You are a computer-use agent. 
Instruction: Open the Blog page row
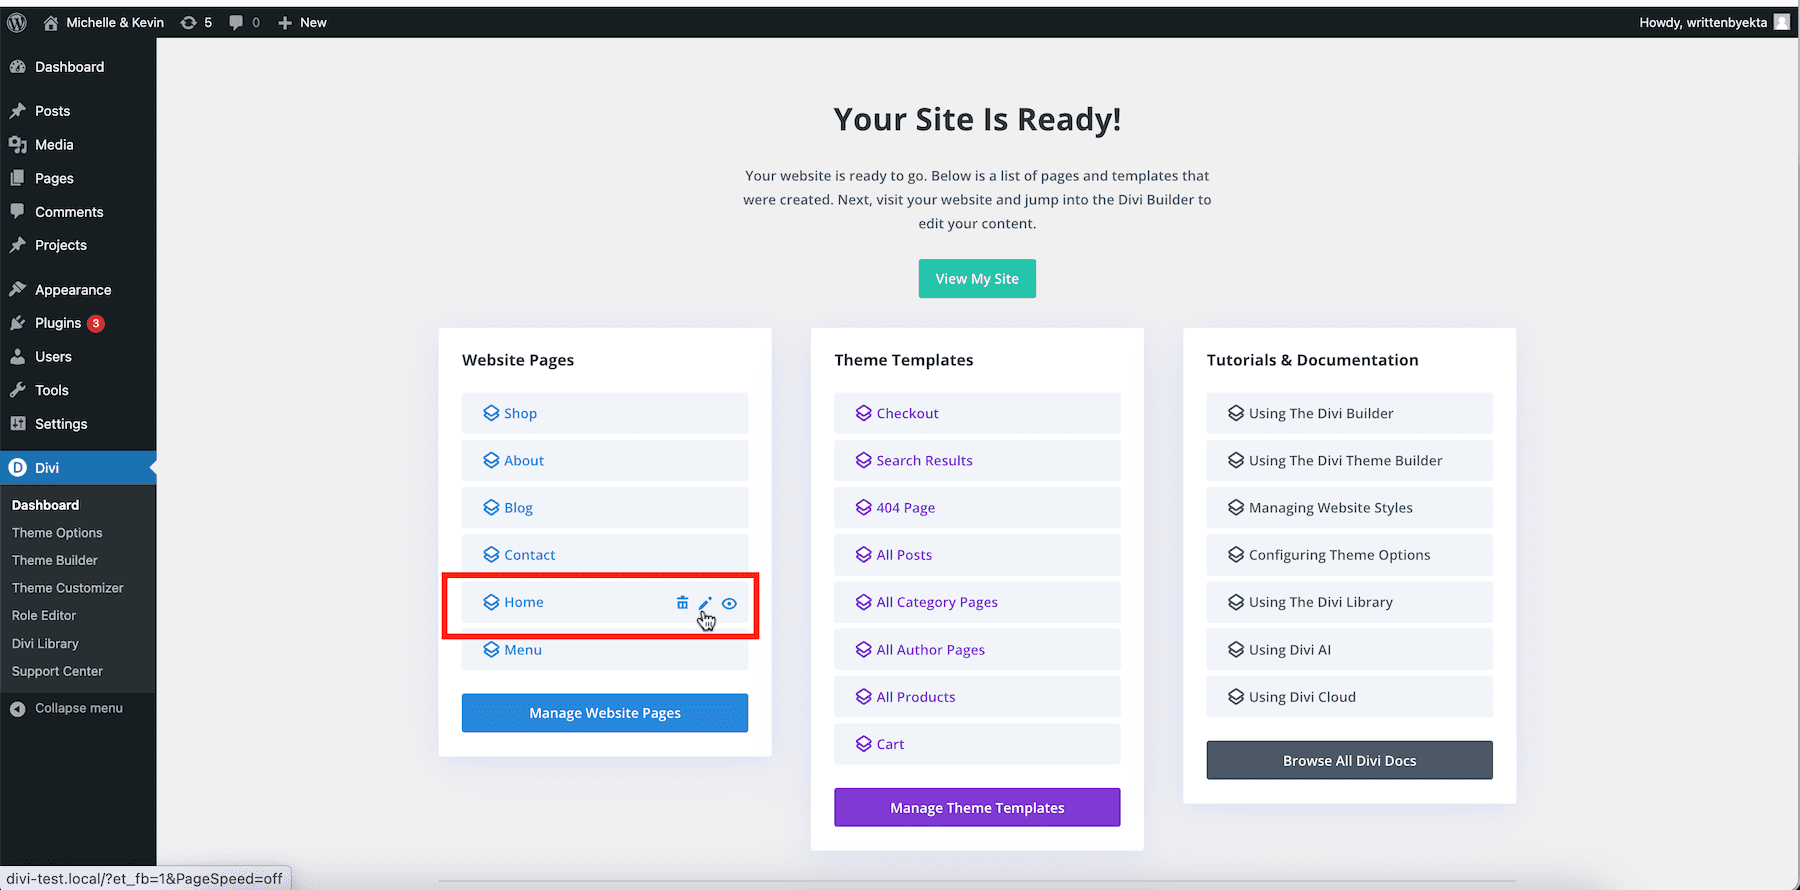click(x=605, y=507)
